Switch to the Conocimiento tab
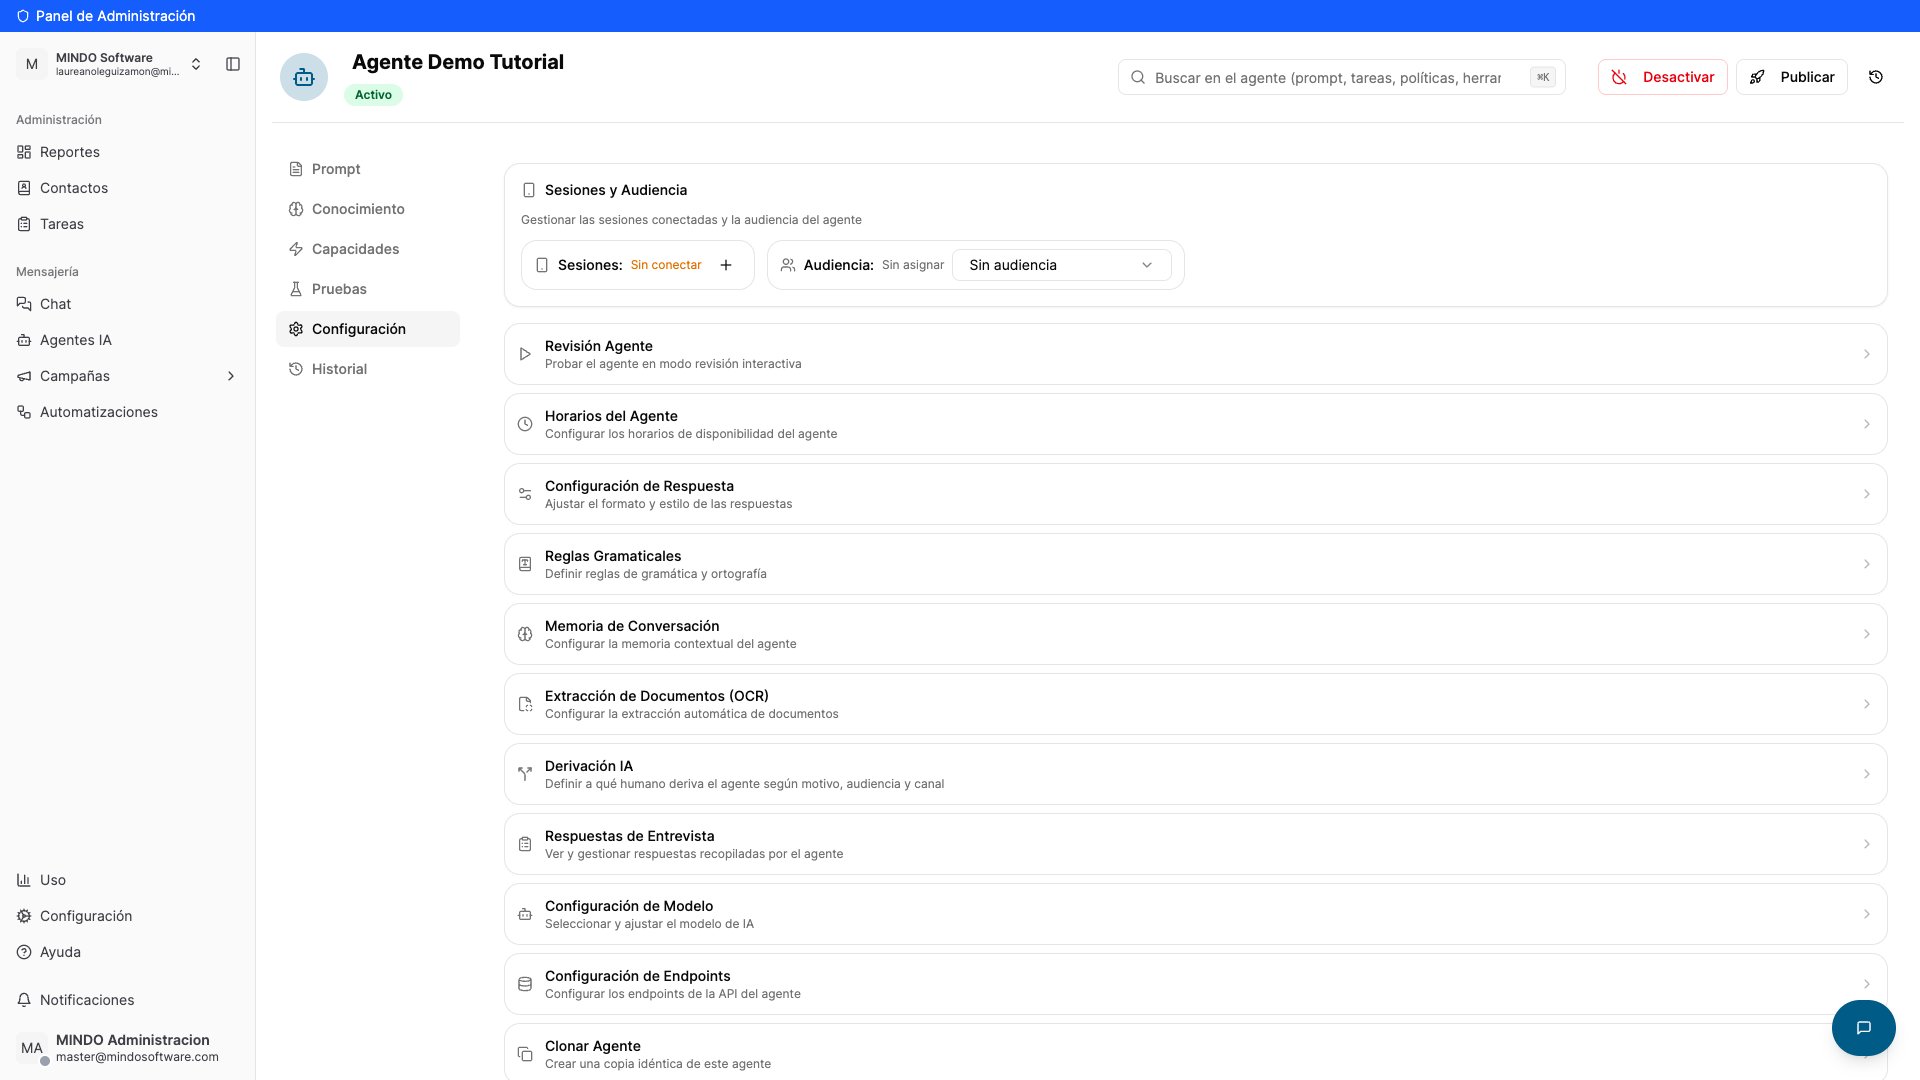The image size is (1920, 1080). (x=368, y=209)
